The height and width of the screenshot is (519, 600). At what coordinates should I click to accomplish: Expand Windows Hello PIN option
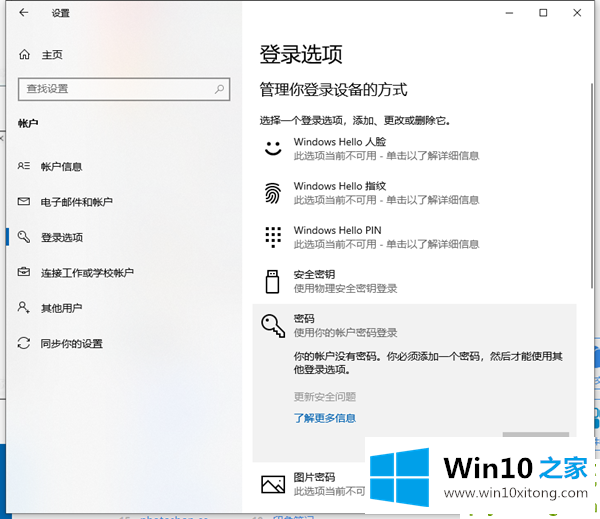(x=414, y=237)
